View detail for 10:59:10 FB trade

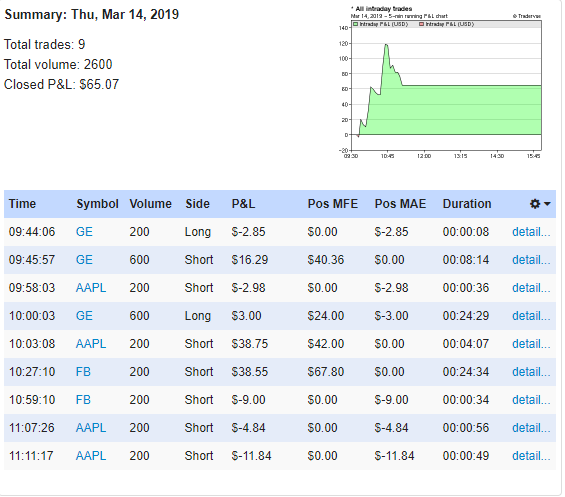point(531,400)
